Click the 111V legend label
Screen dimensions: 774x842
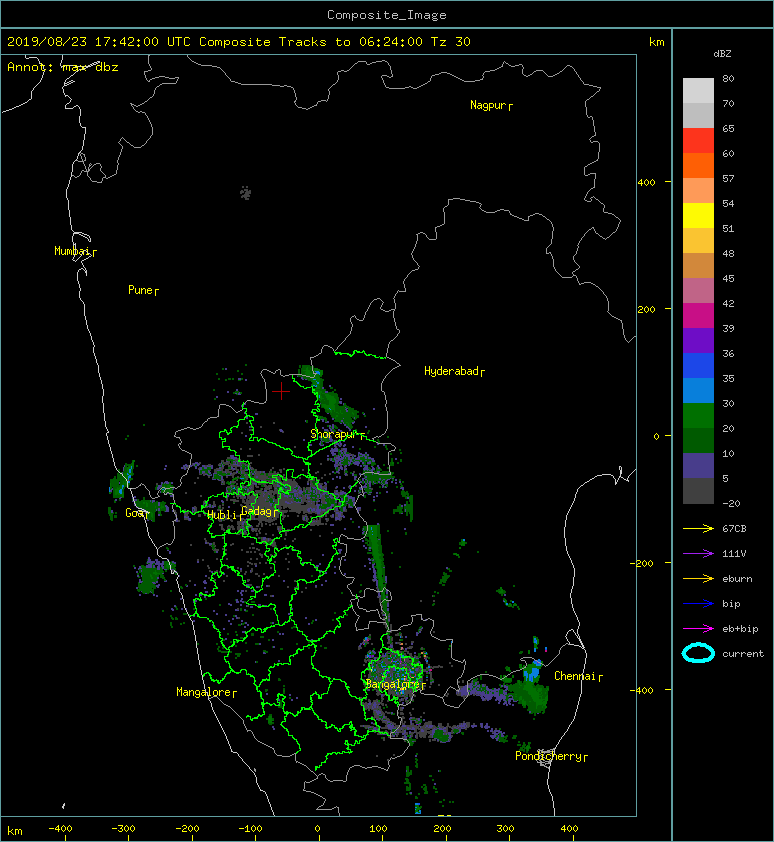click(x=734, y=554)
